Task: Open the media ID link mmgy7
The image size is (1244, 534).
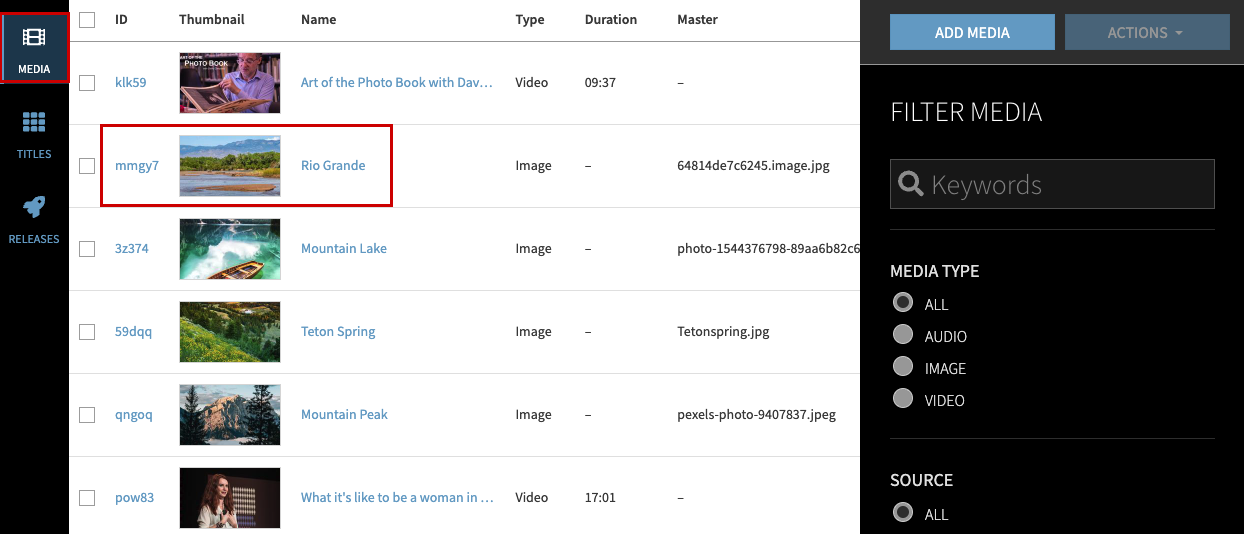Action: tap(137, 165)
